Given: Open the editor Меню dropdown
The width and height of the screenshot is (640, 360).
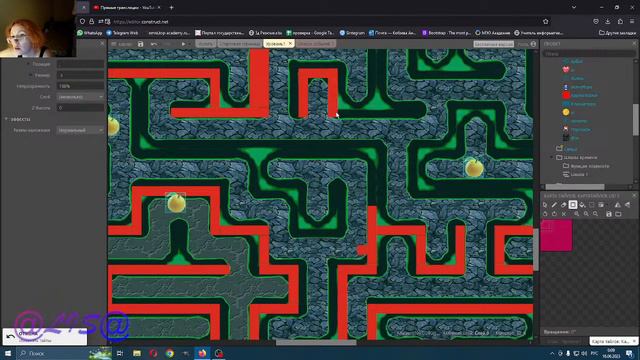Looking at the screenshot, I should 122,44.
